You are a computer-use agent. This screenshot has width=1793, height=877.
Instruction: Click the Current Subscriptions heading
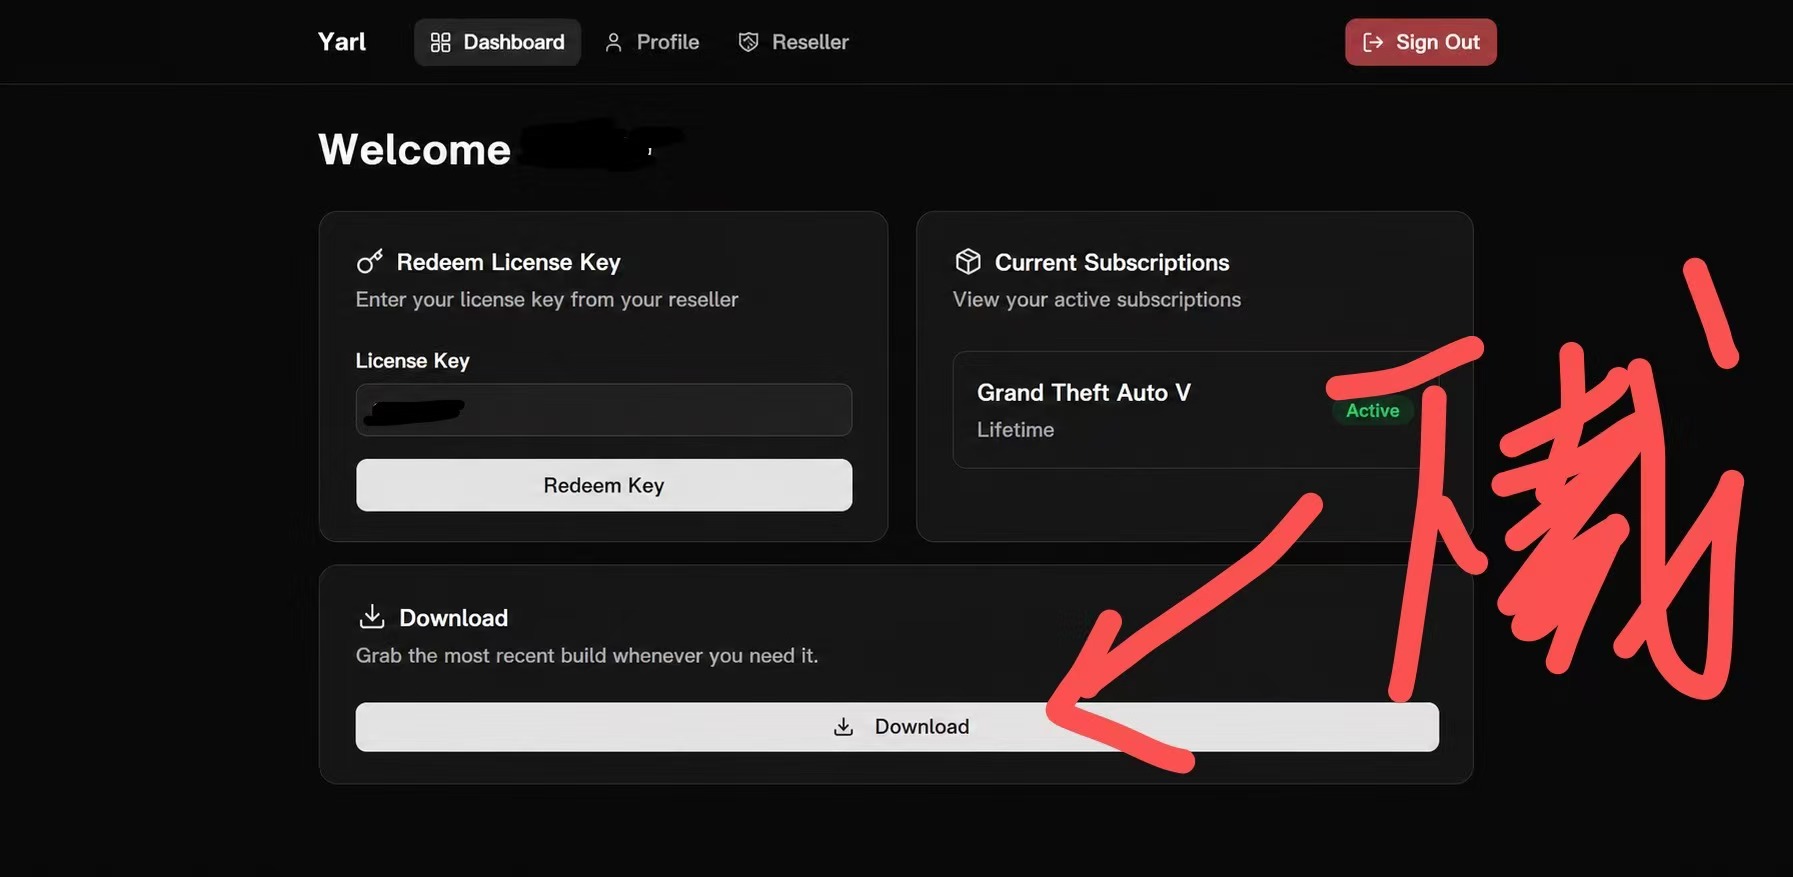coord(1112,262)
